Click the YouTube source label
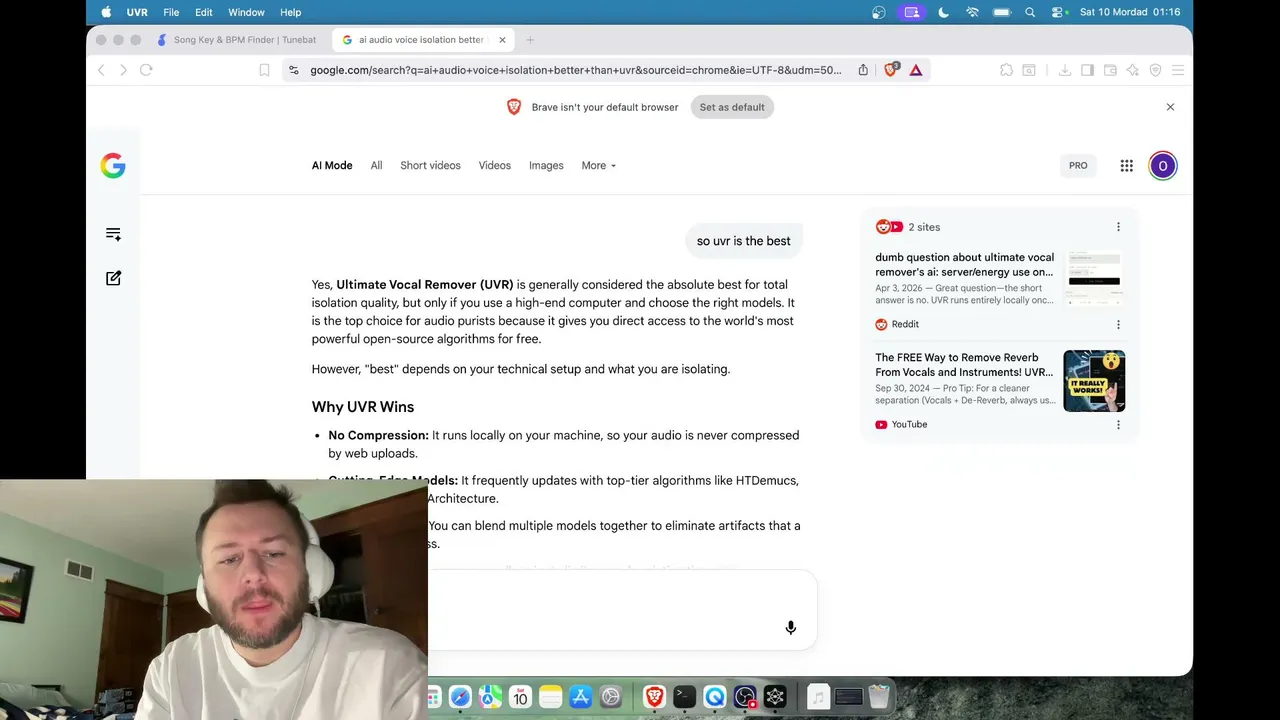The width and height of the screenshot is (1280, 720). pyautogui.click(x=901, y=424)
